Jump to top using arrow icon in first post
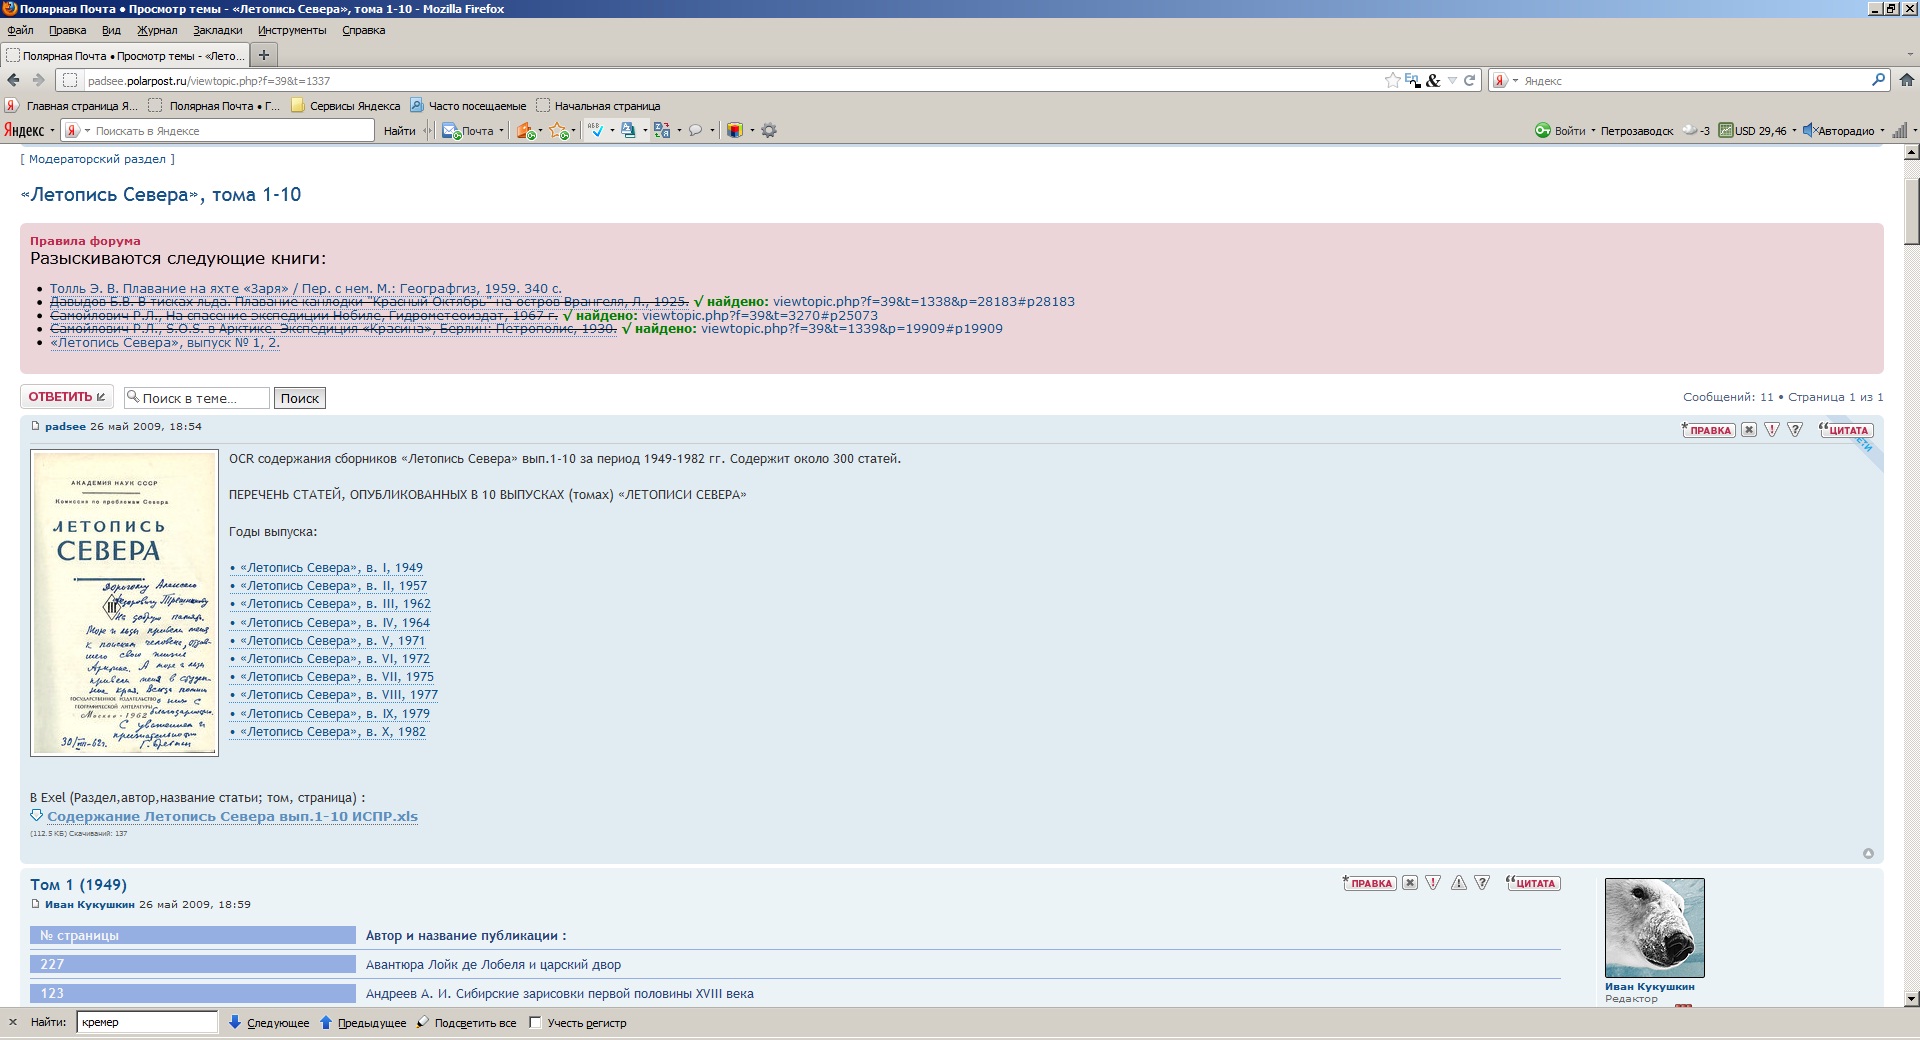 point(1867,853)
